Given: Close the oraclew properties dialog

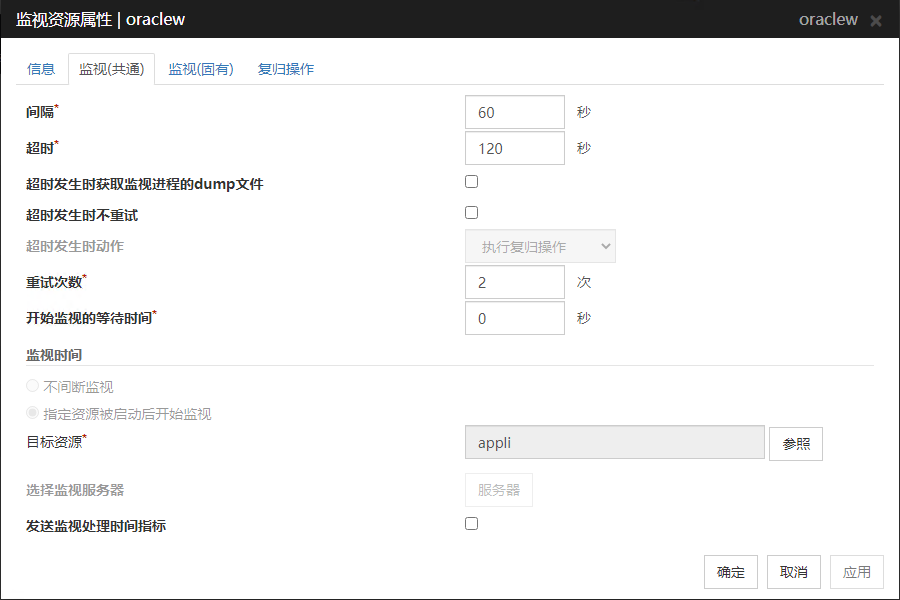Looking at the screenshot, I should point(876,21).
